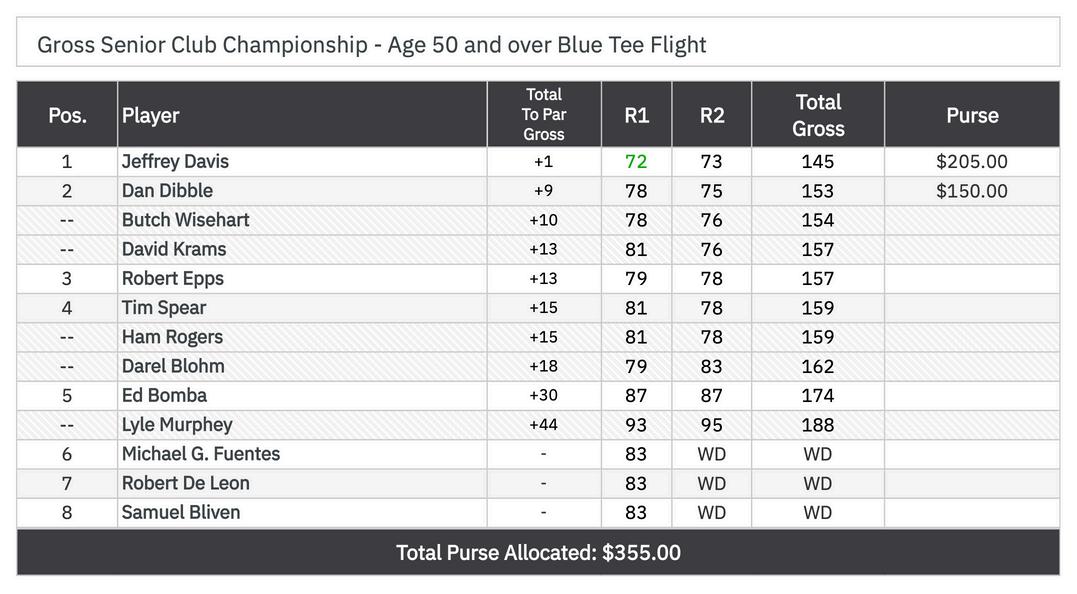Open Ham Rogers entry
This screenshot has width=1077, height=594.
[172, 337]
